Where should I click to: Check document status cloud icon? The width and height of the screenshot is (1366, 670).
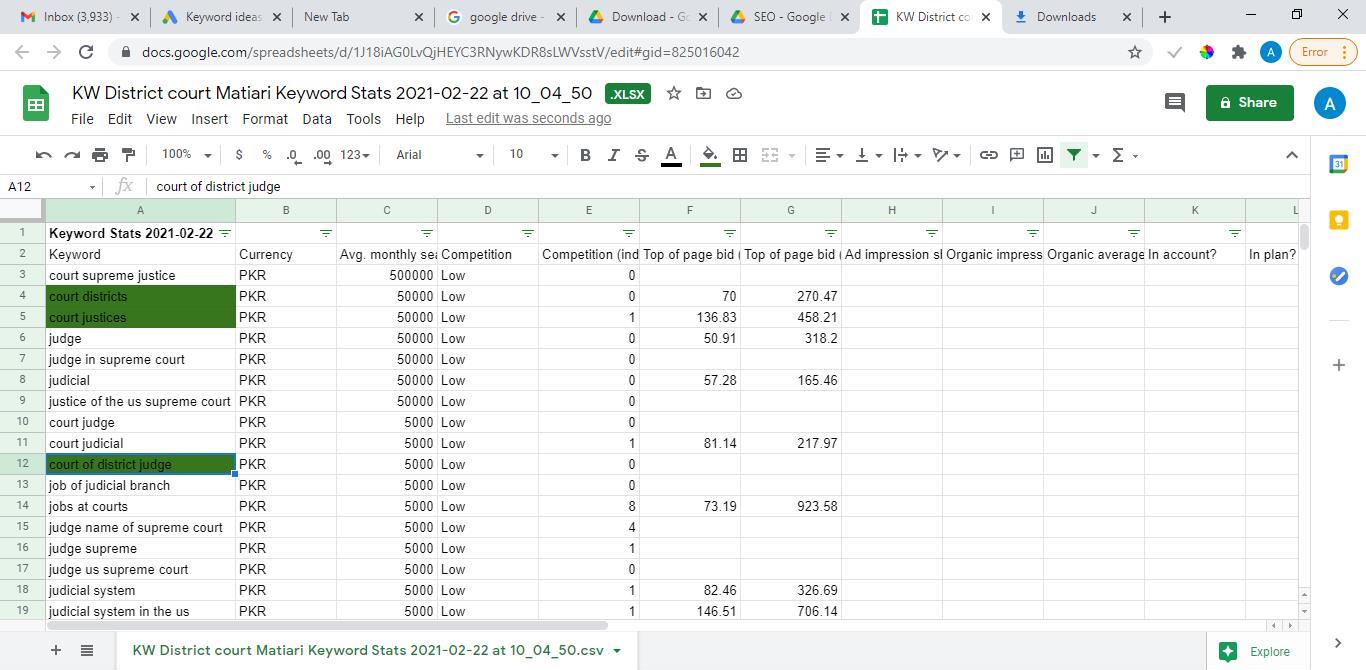click(733, 93)
